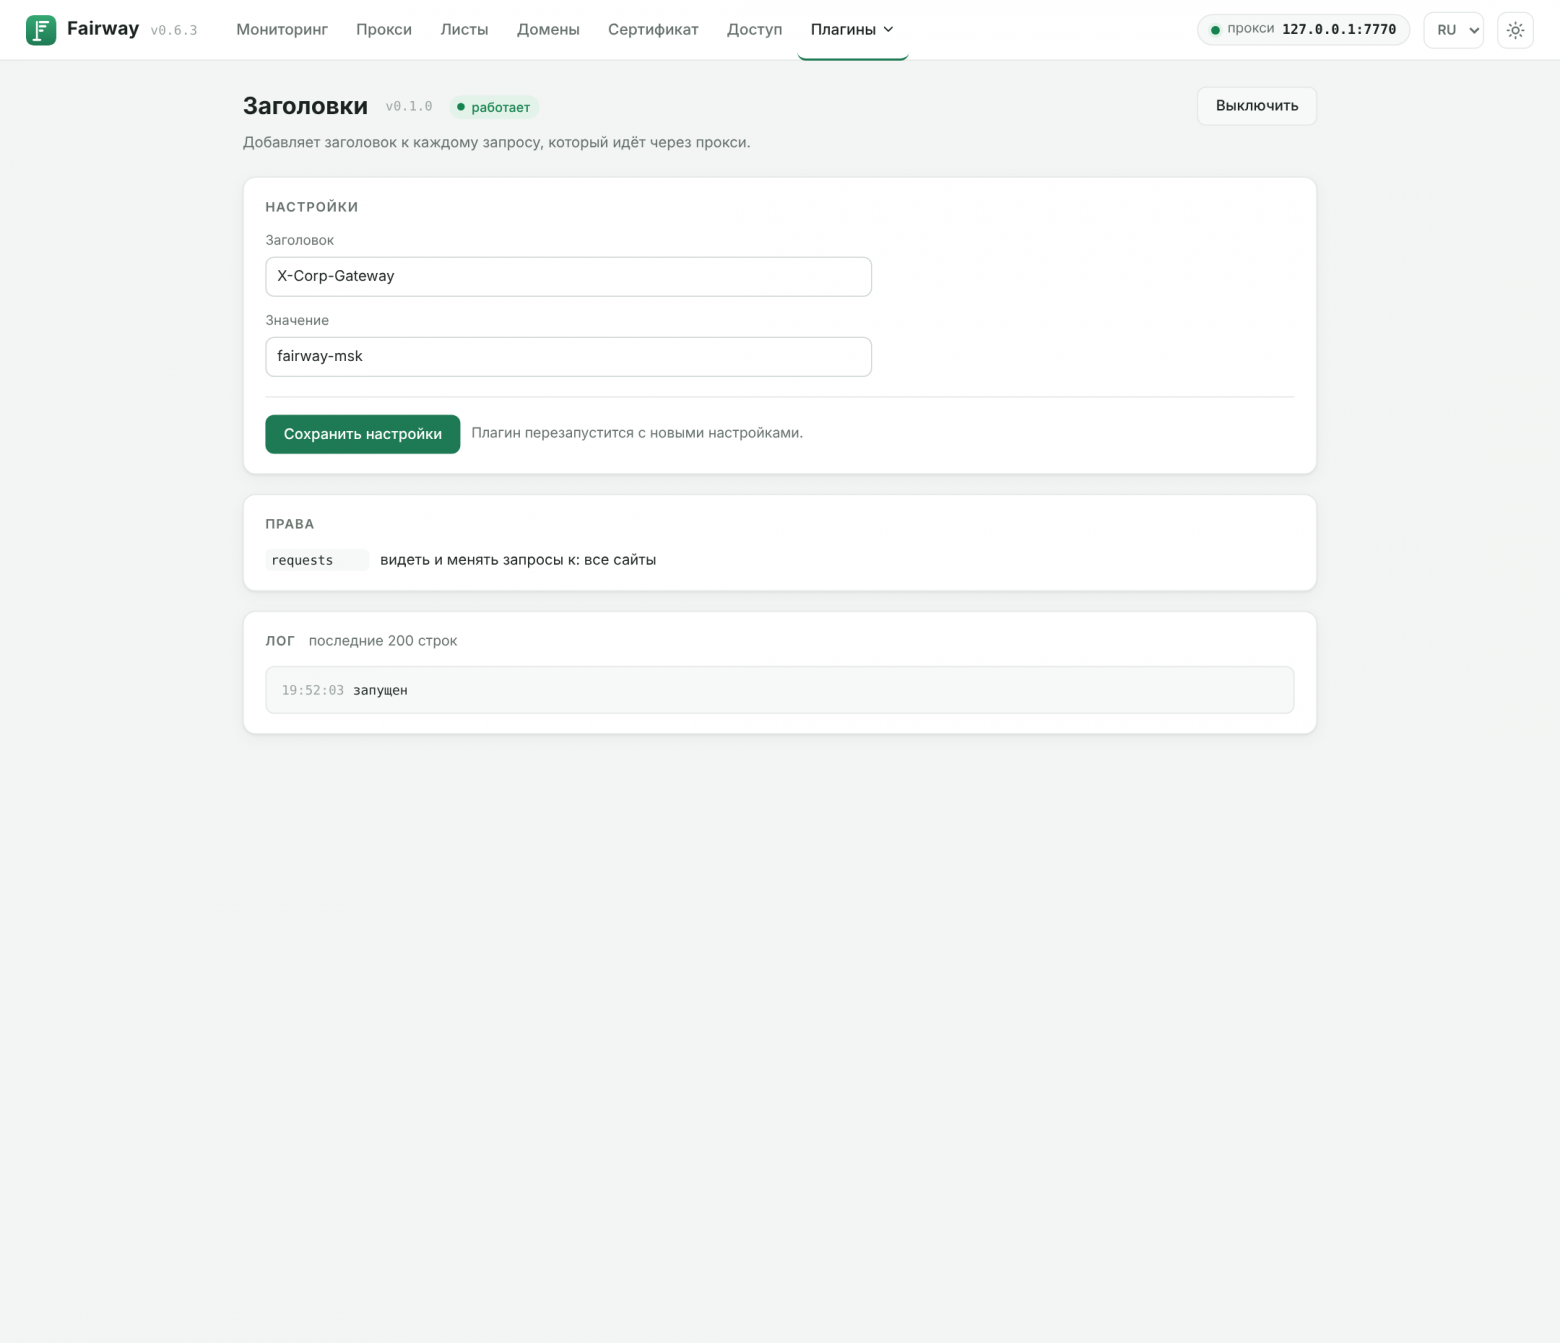This screenshot has height=1343, width=1560.
Task: Click the plugin version v0.1.0 label
Action: [409, 106]
